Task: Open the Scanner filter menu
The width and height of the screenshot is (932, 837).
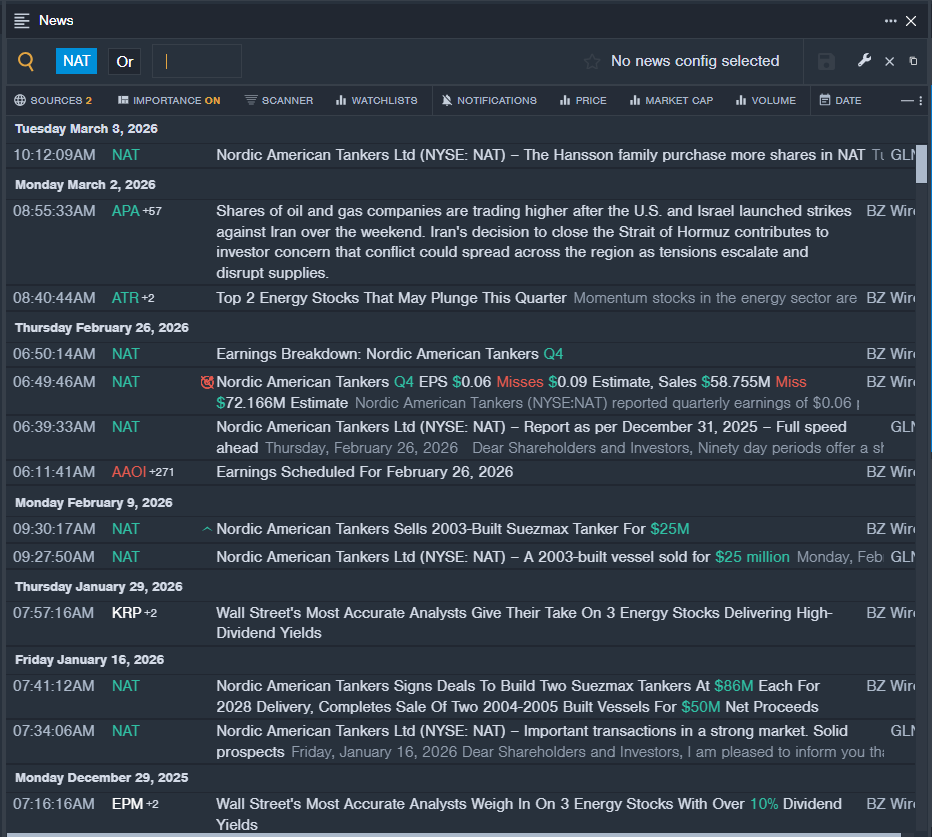Action: [279, 100]
